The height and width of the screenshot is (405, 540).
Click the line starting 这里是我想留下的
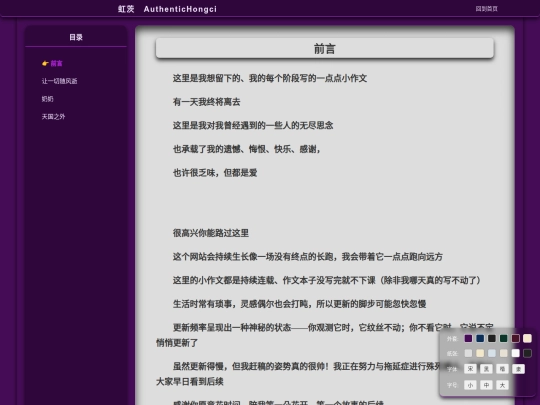(270, 78)
